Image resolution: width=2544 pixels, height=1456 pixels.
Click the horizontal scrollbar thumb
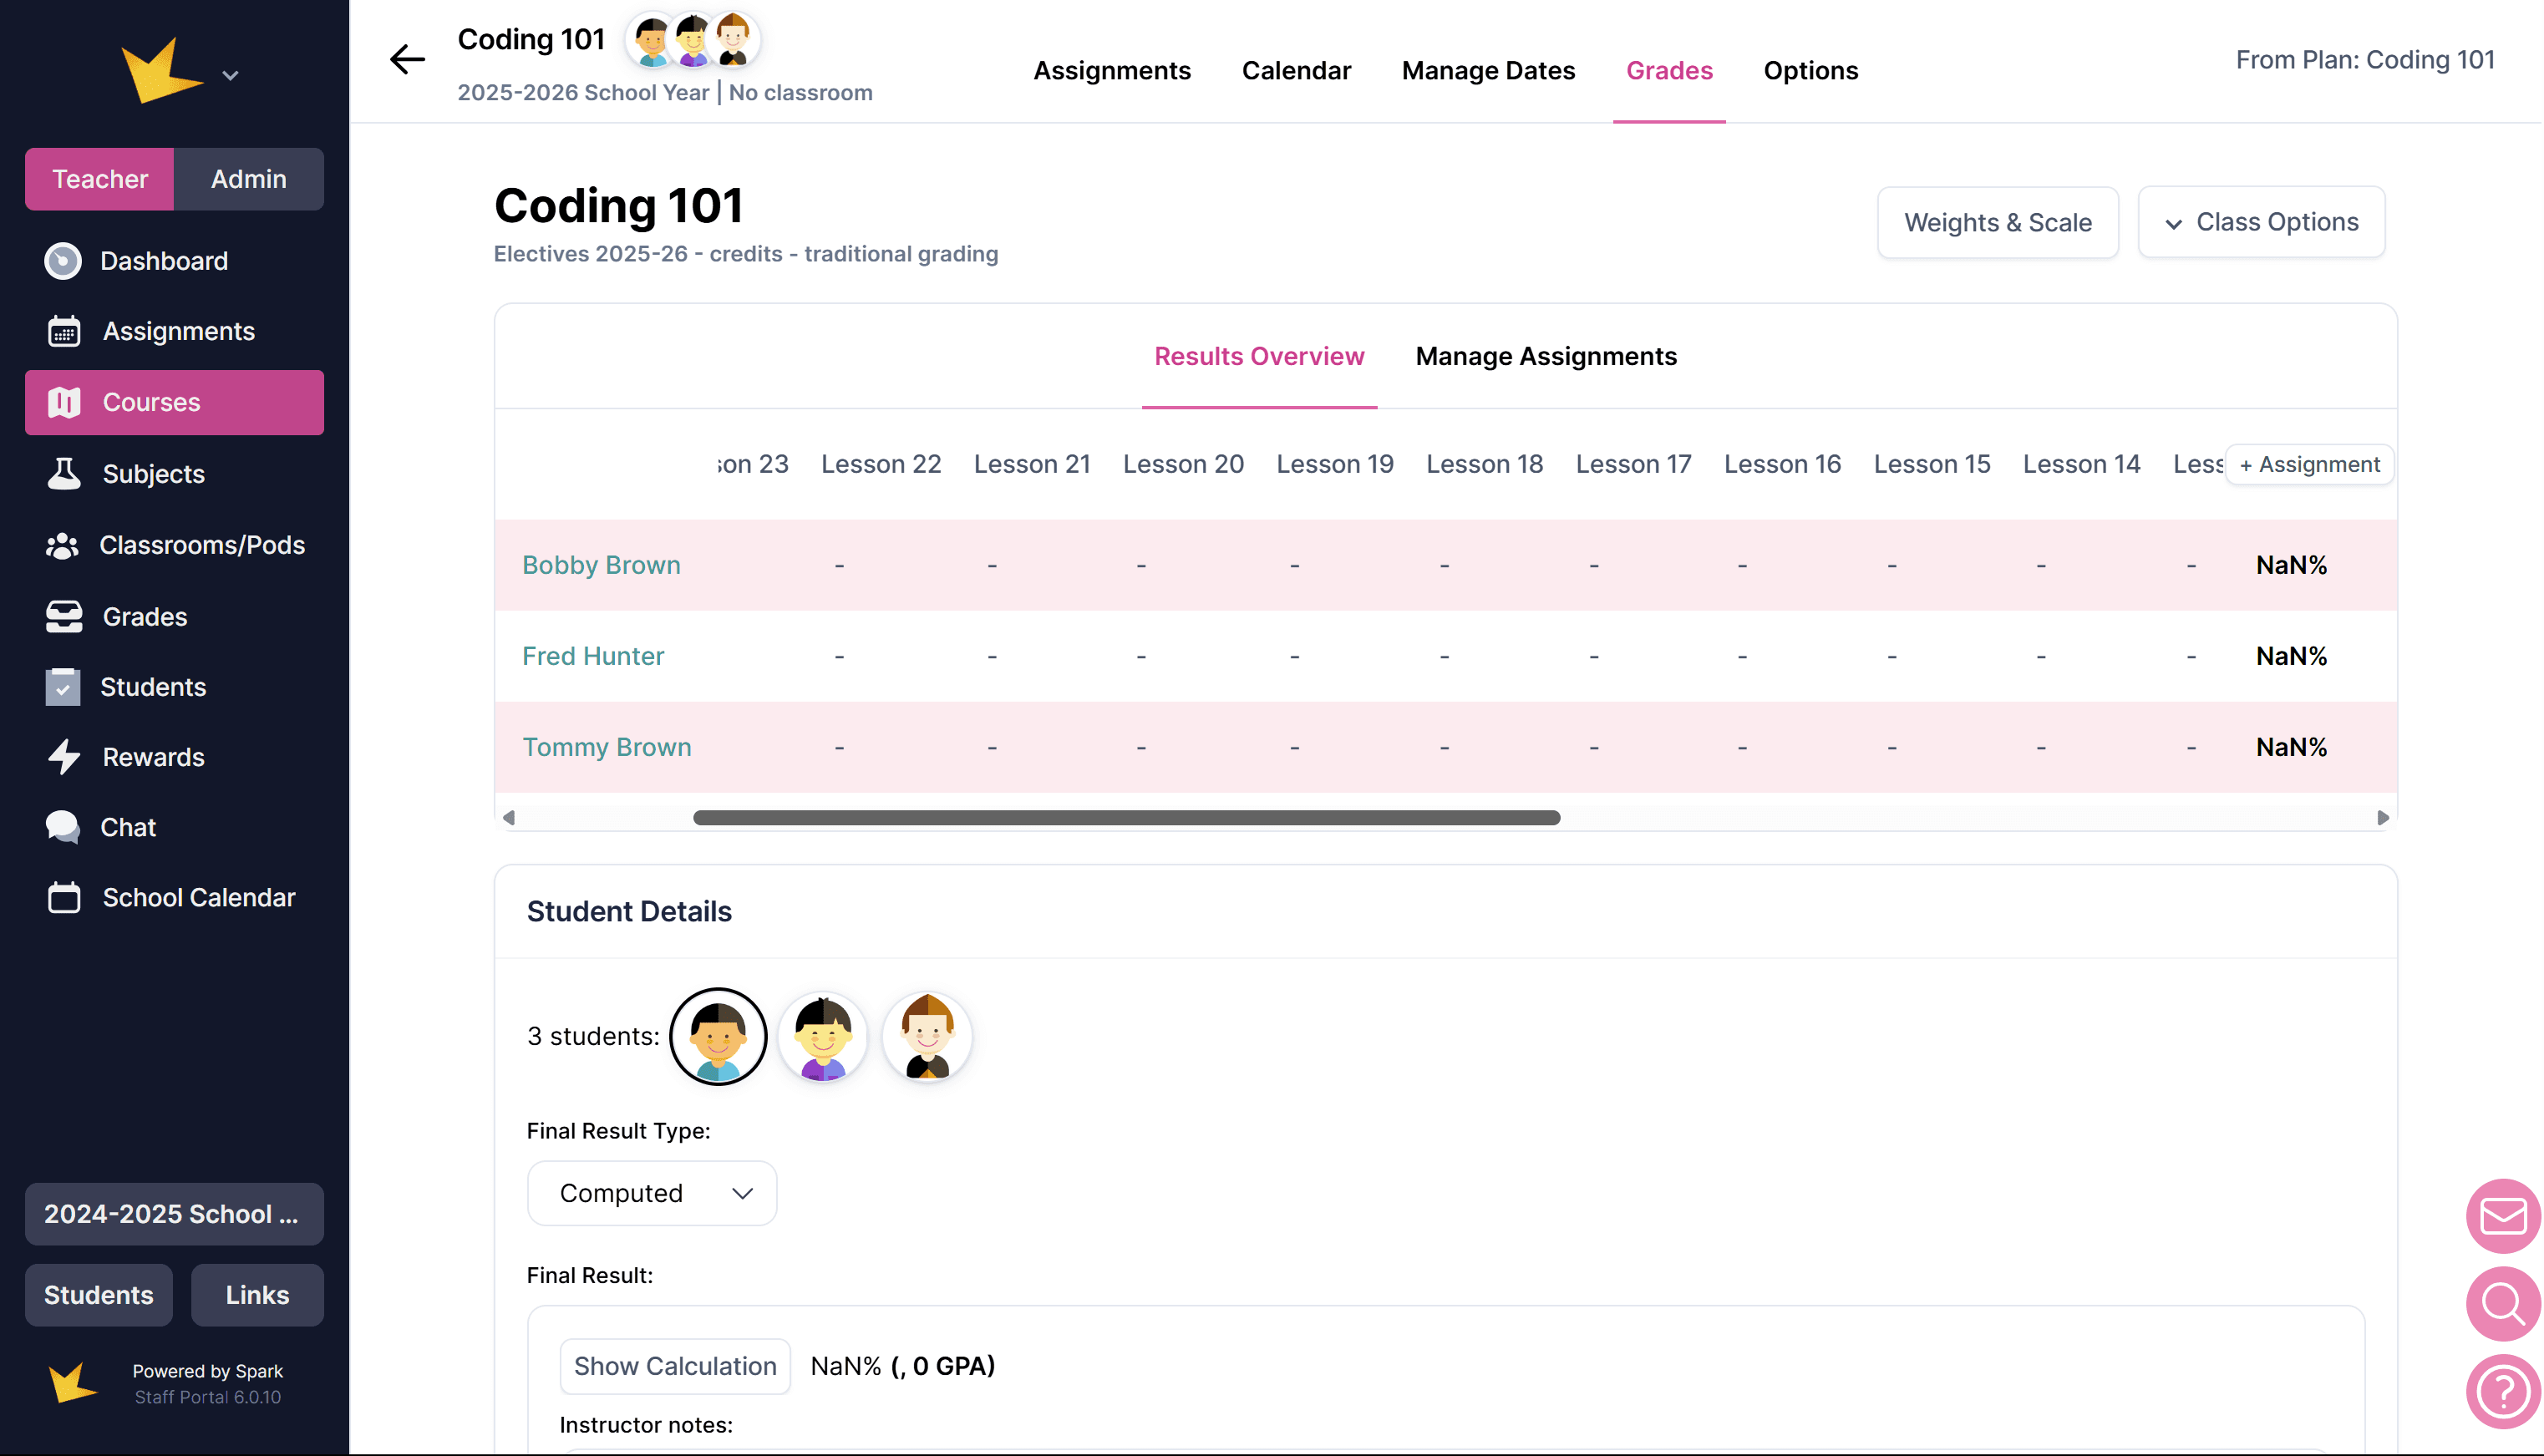click(1126, 817)
